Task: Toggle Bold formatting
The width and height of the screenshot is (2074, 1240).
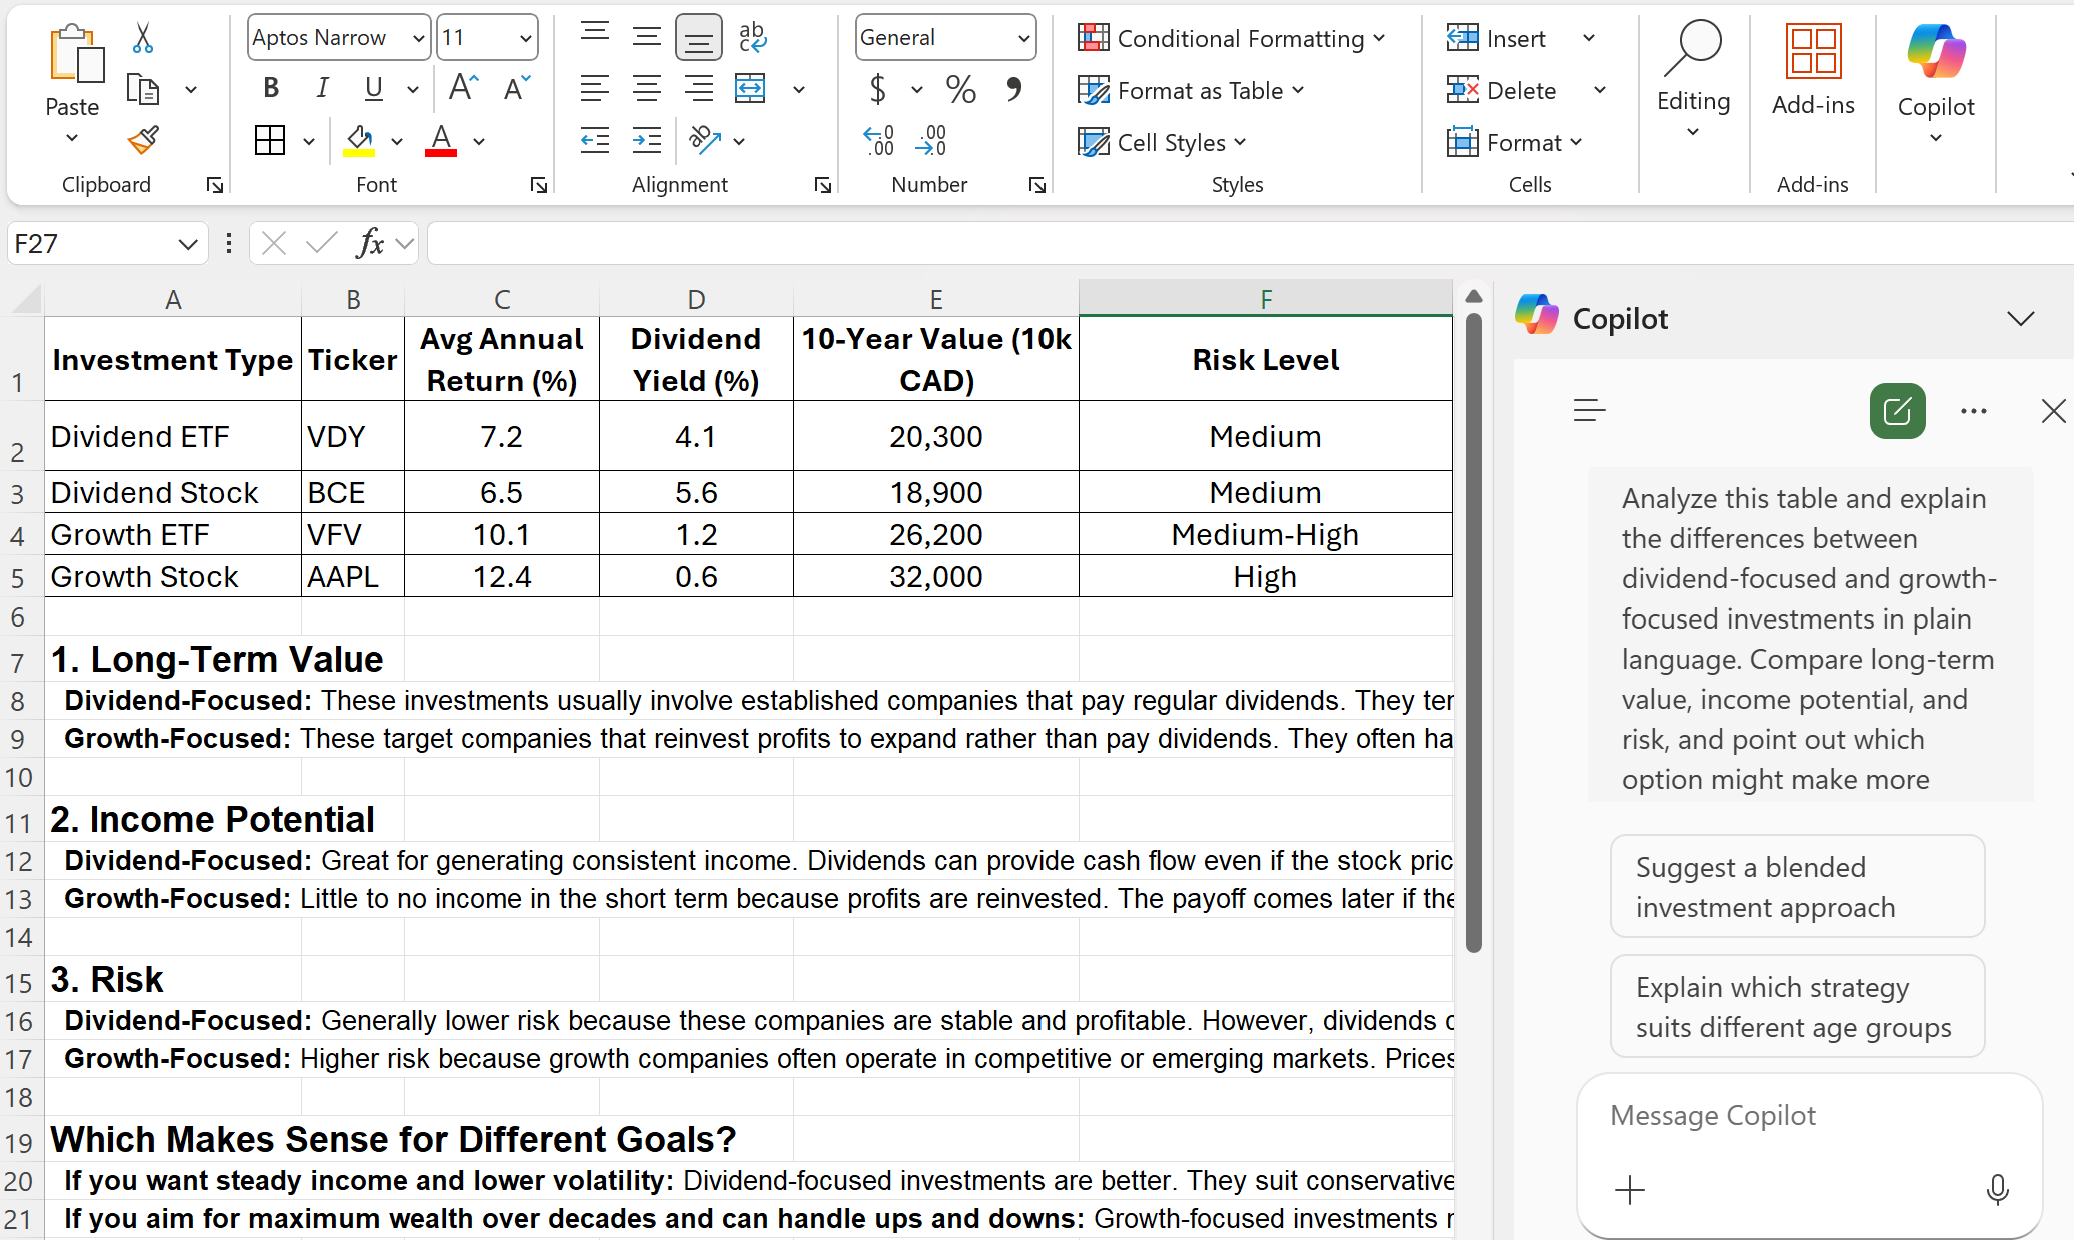Action: (x=270, y=88)
